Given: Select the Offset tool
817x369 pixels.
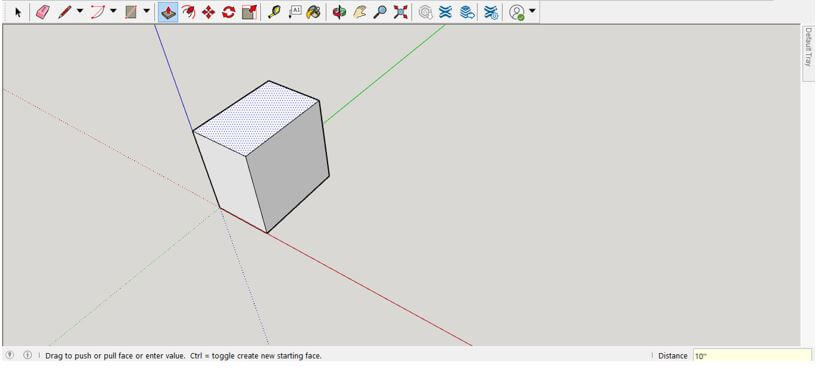Looking at the screenshot, I should tap(188, 13).
